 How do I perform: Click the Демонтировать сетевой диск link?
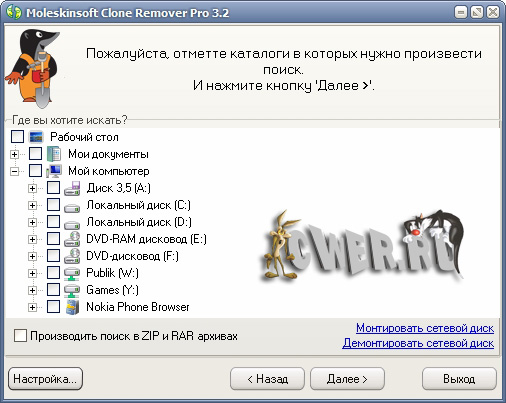tap(418, 343)
